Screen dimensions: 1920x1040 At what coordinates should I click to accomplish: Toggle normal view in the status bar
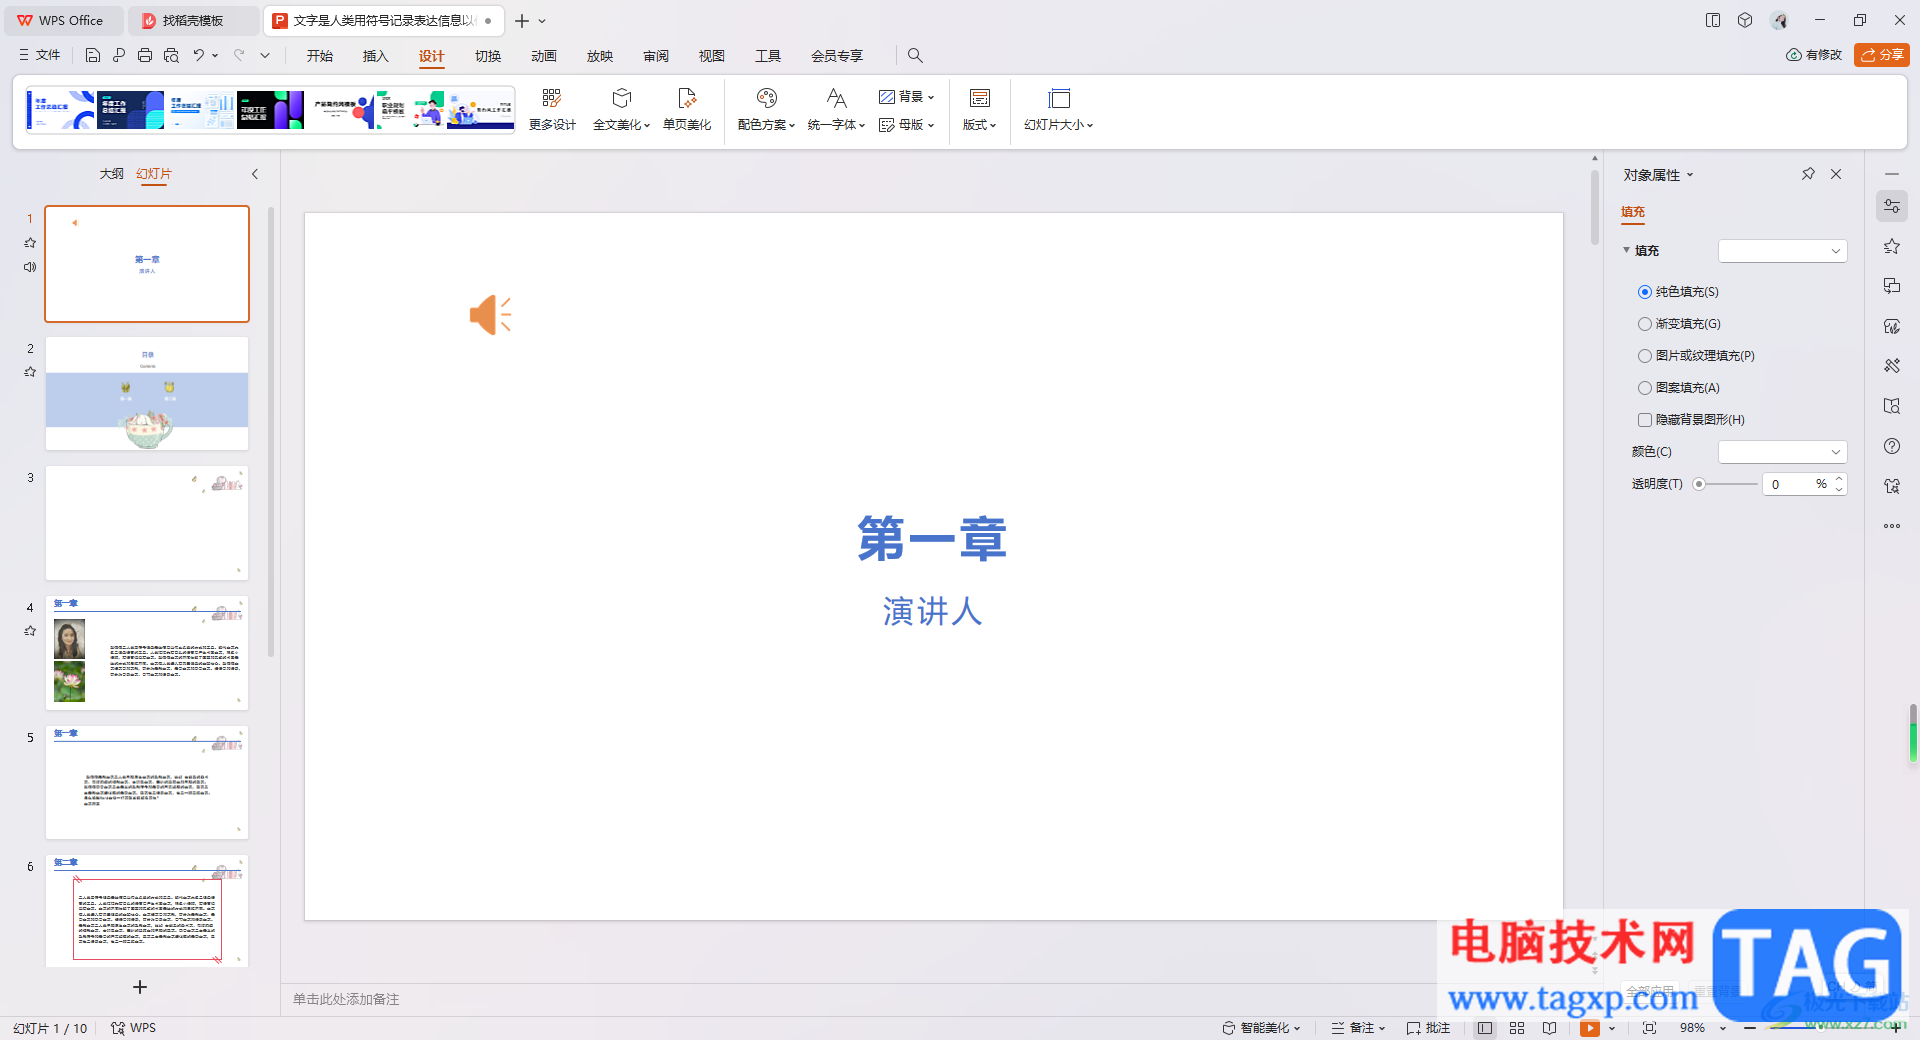tap(1485, 1028)
